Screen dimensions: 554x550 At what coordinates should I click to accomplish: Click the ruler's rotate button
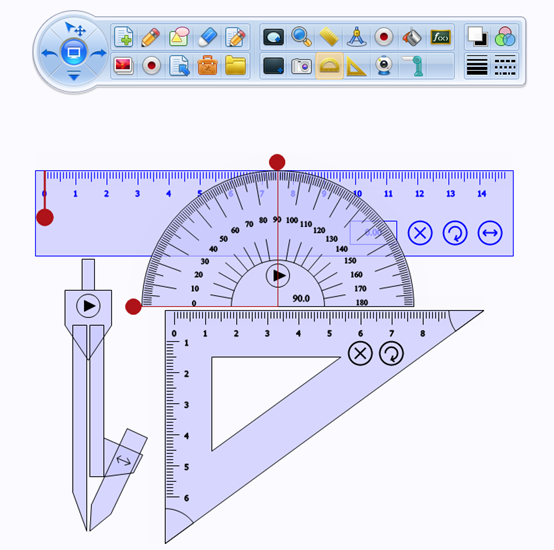tap(455, 233)
